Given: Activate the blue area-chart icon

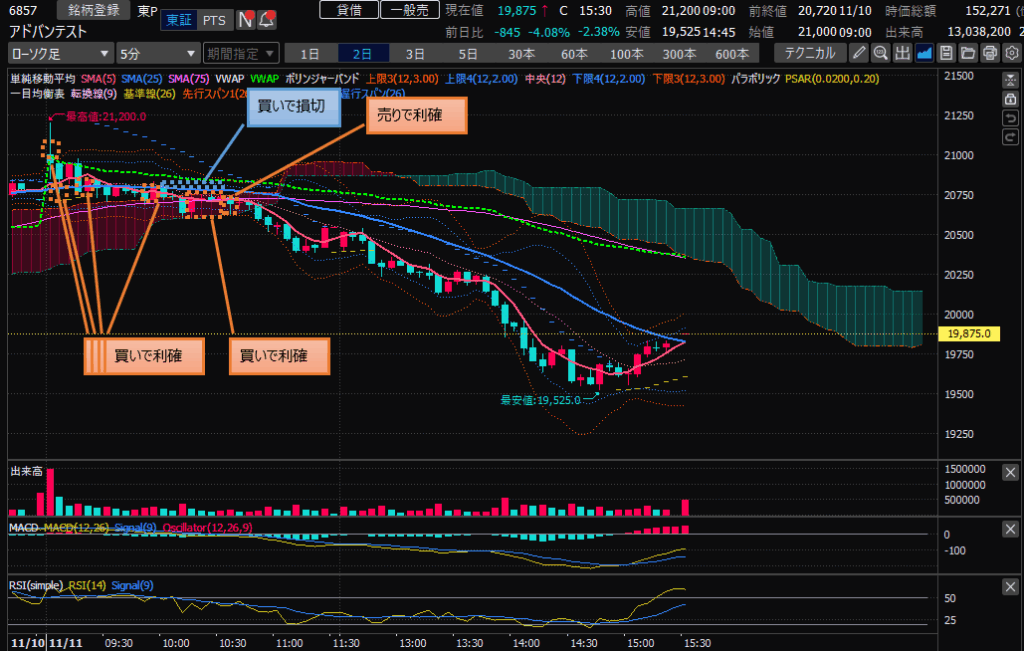Looking at the screenshot, I should coord(924,53).
